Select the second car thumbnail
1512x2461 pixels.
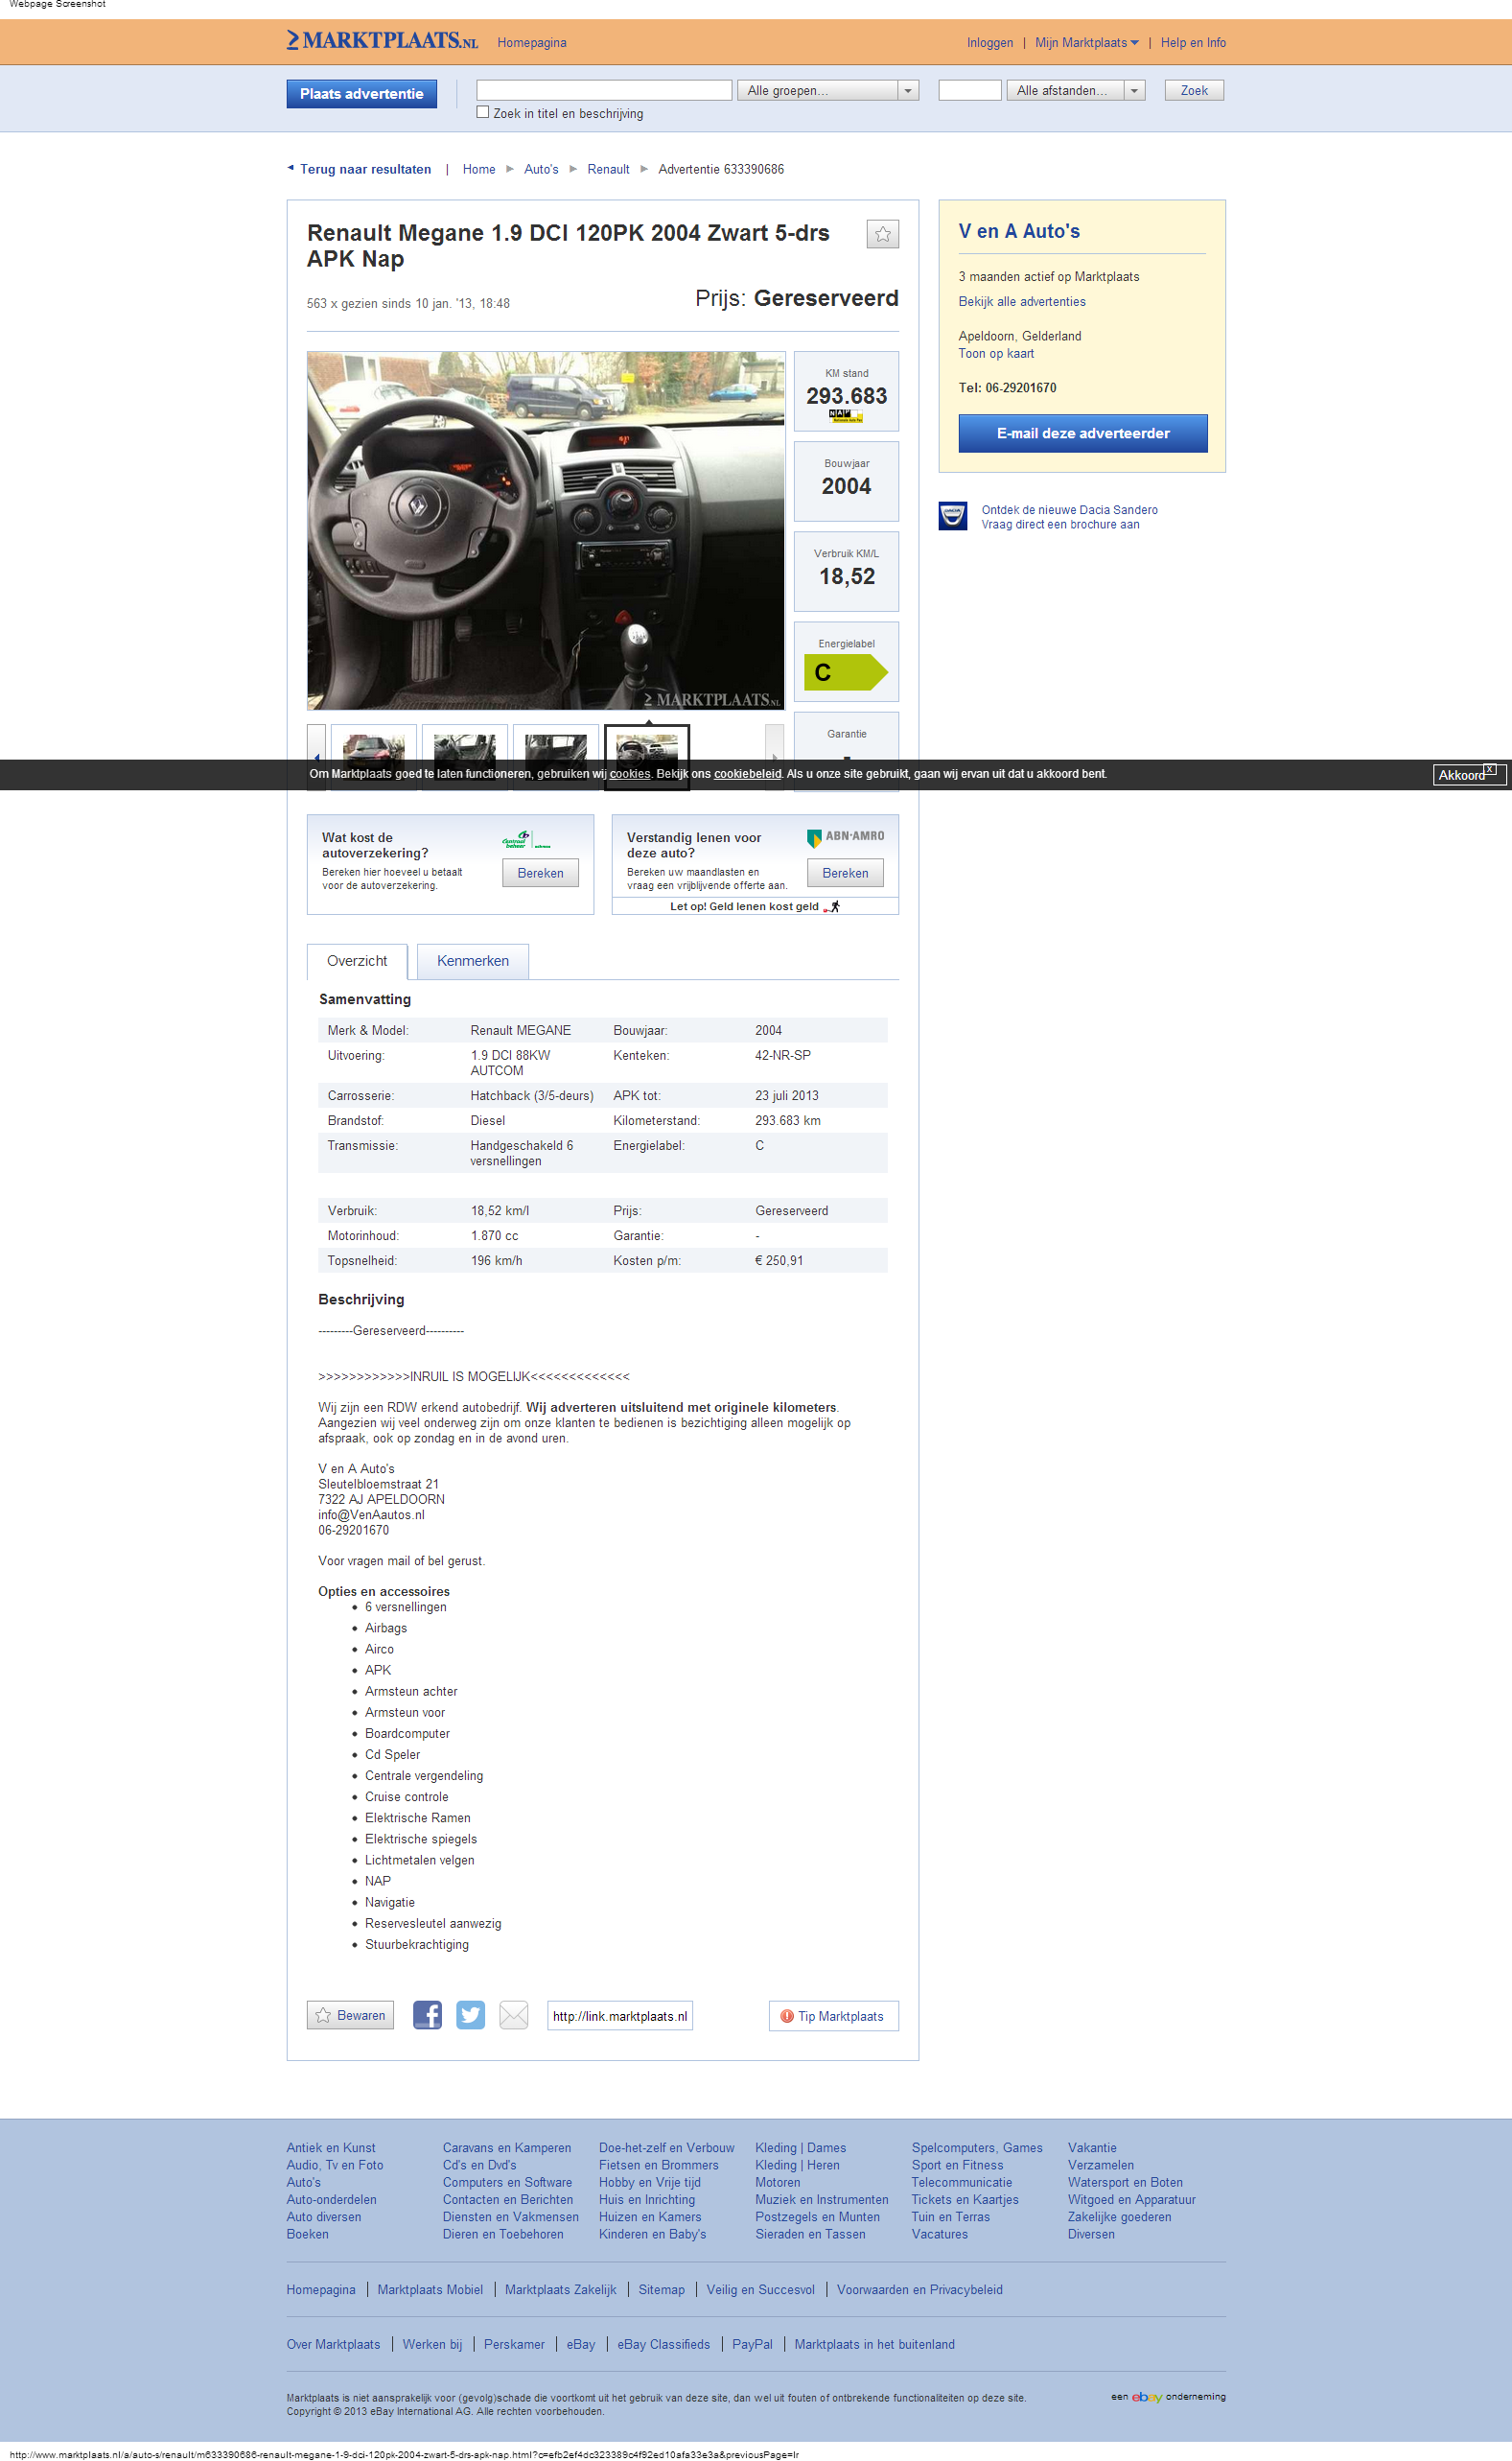tap(465, 757)
